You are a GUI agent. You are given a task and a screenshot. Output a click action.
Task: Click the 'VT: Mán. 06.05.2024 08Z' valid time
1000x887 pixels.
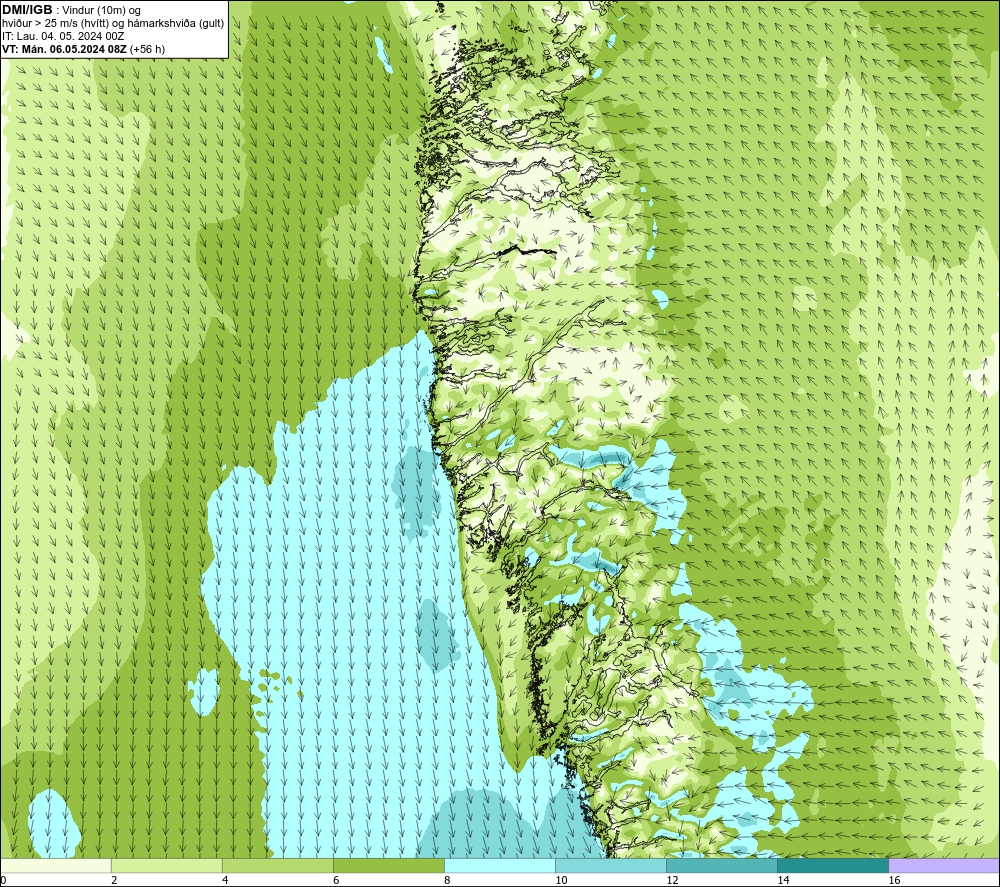(64, 49)
